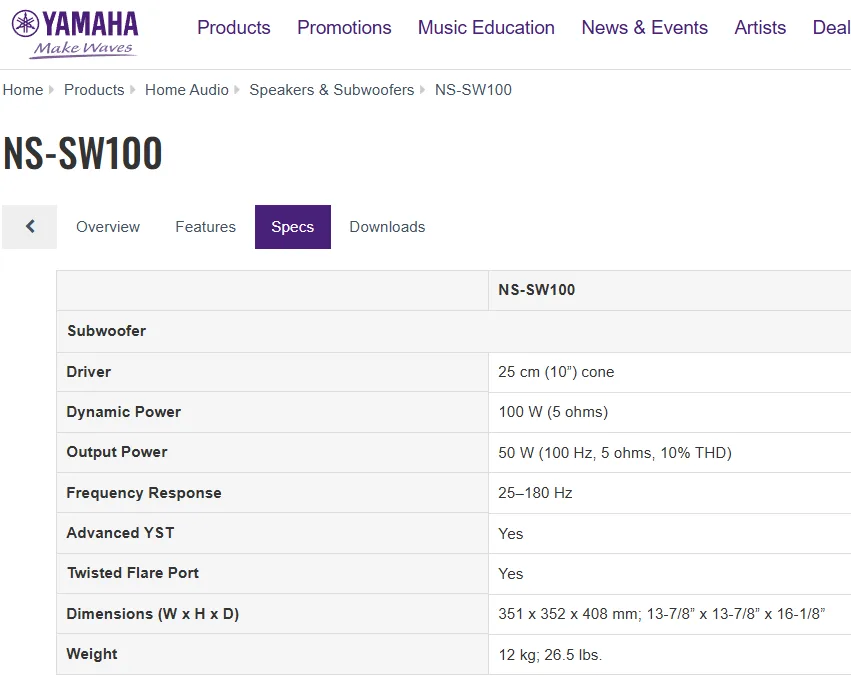Click the Yamaha Make Waves logo
The image size is (851, 683).
[x=75, y=34]
